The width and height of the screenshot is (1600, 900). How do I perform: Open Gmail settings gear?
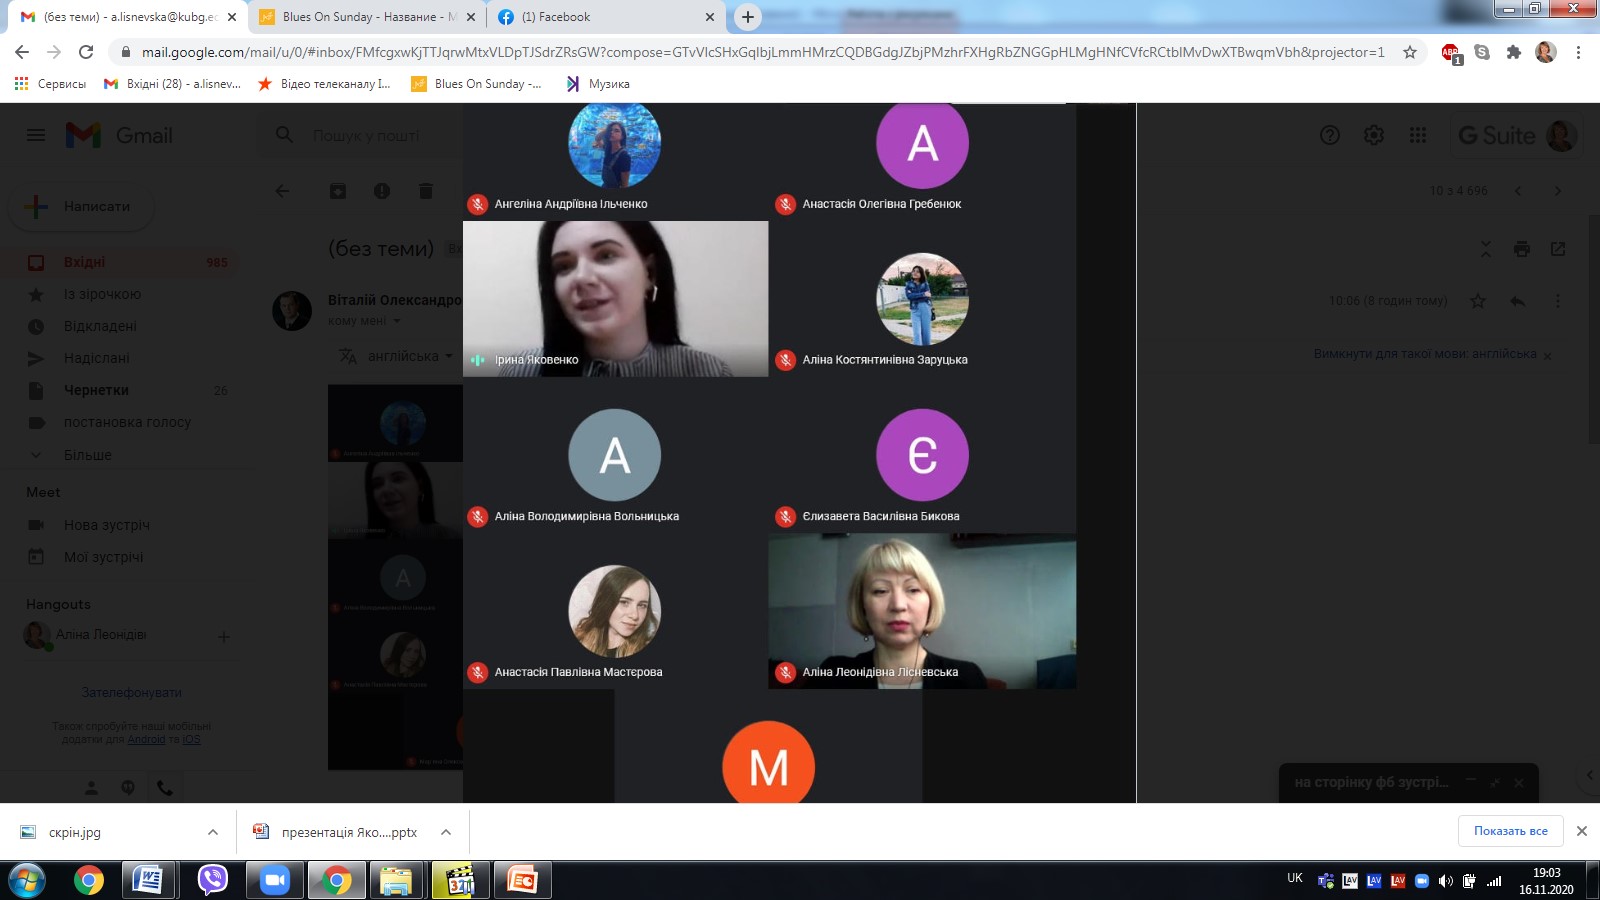[x=1374, y=135]
